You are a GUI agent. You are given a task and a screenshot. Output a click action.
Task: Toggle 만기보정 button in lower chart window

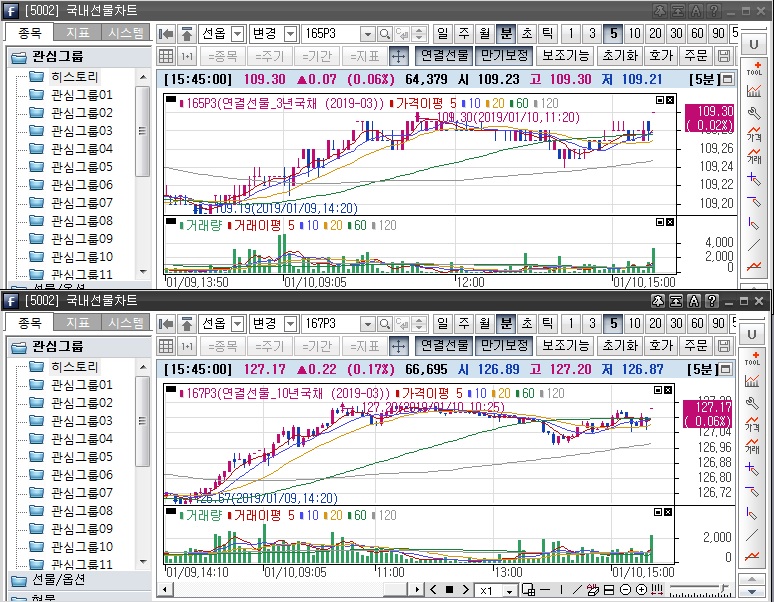pyautogui.click(x=503, y=345)
